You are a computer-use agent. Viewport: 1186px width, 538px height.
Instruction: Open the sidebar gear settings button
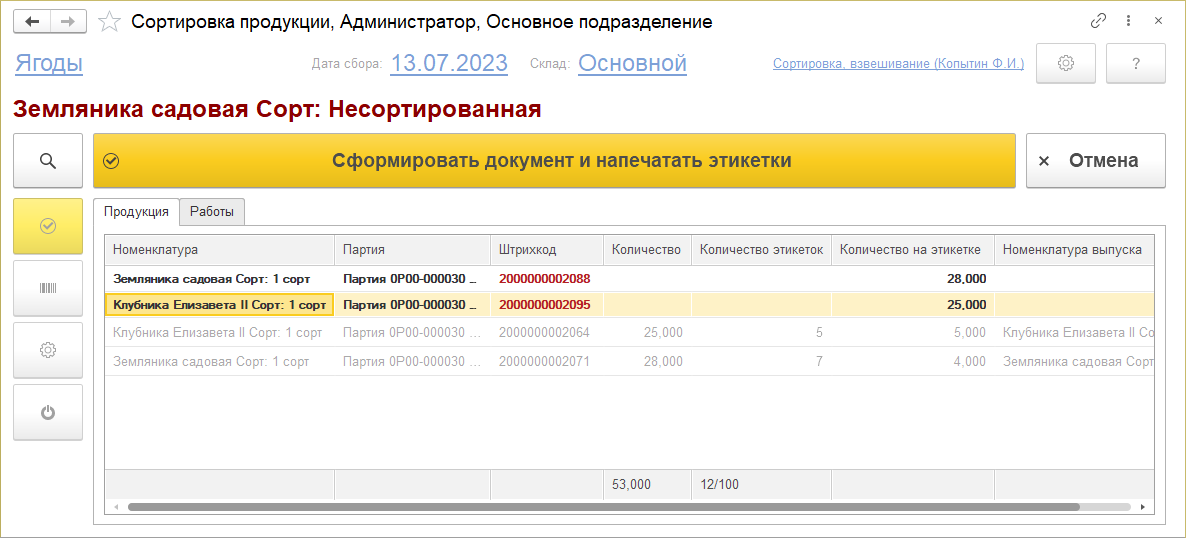click(x=48, y=350)
